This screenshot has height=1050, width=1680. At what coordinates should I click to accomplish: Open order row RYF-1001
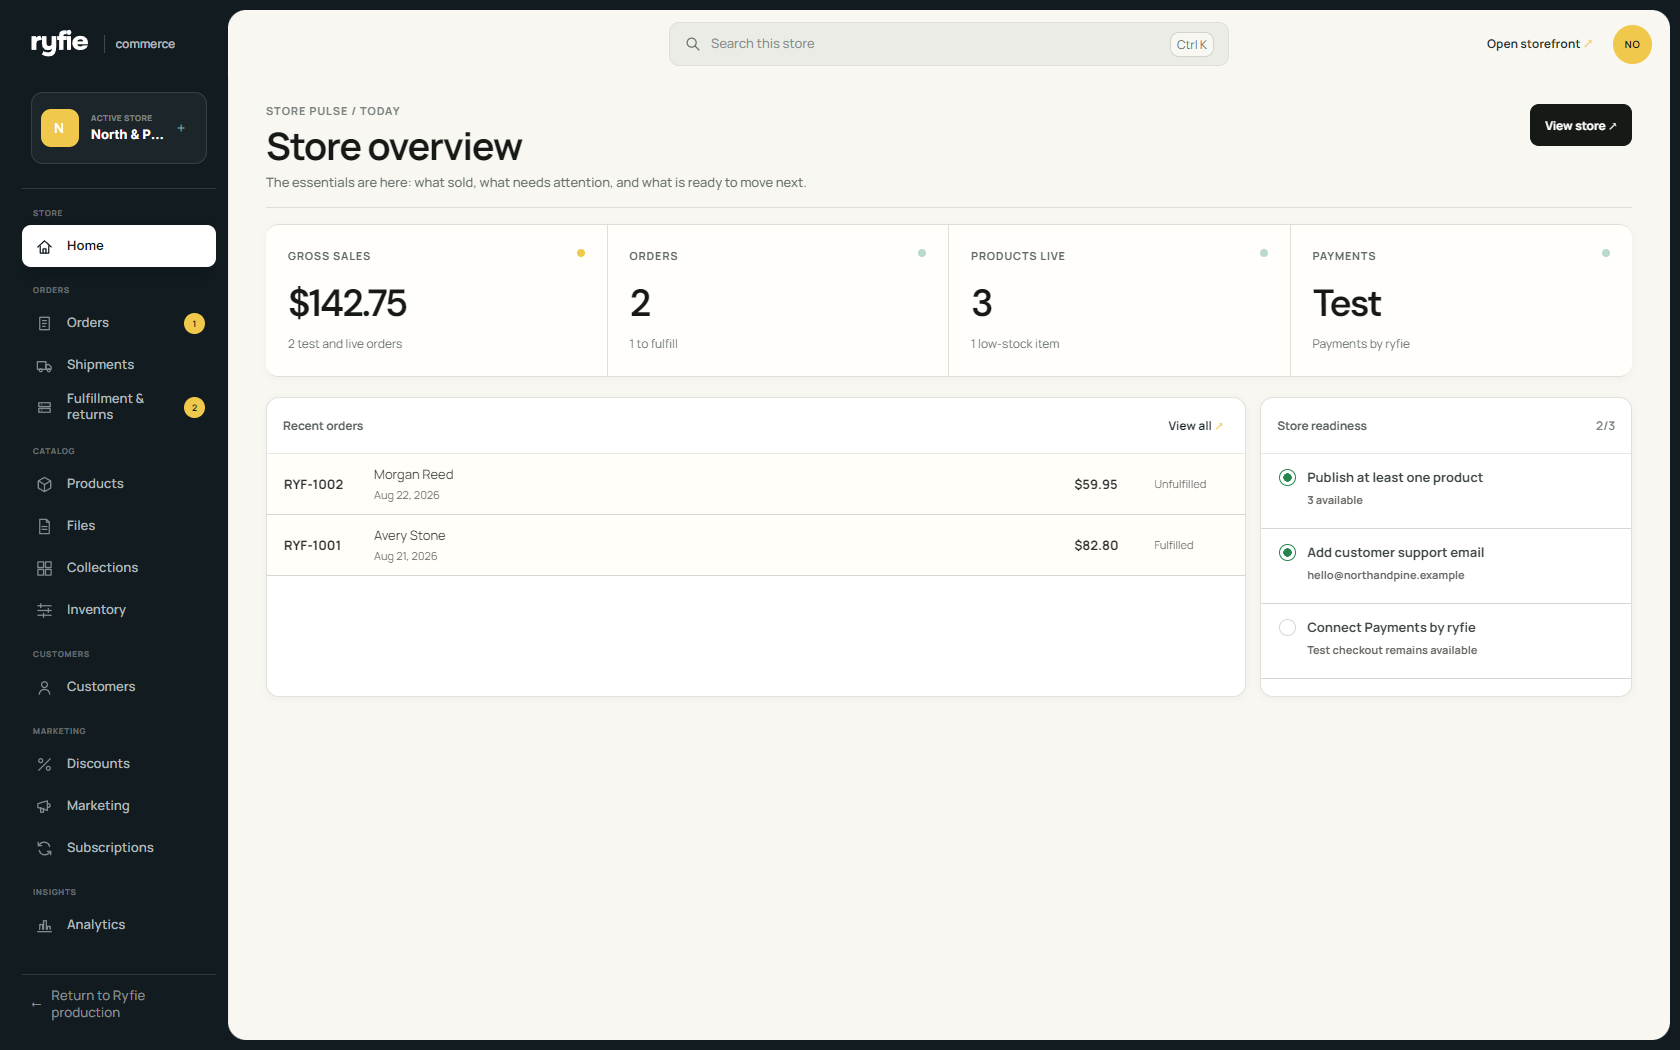pyautogui.click(x=756, y=545)
